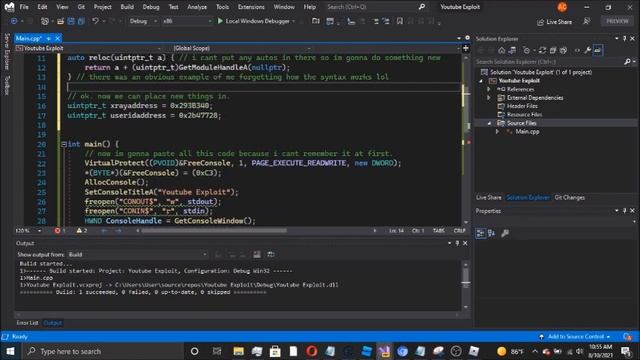Screen dimensions: 640x360
Task: Click the switch views icon in Solution Explorer
Action: click(x=512, y=50)
